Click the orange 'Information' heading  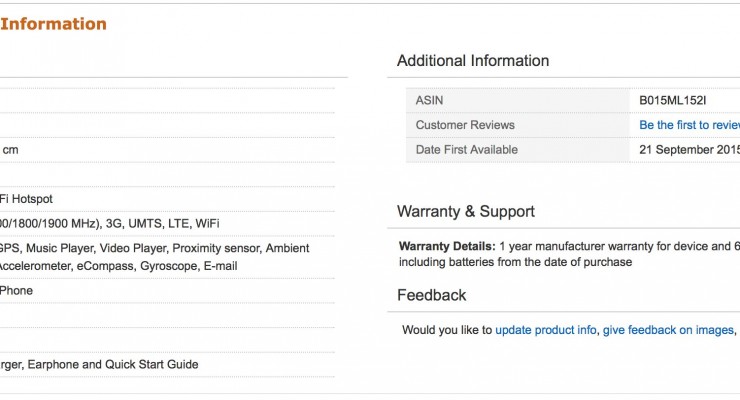[x=53, y=23]
